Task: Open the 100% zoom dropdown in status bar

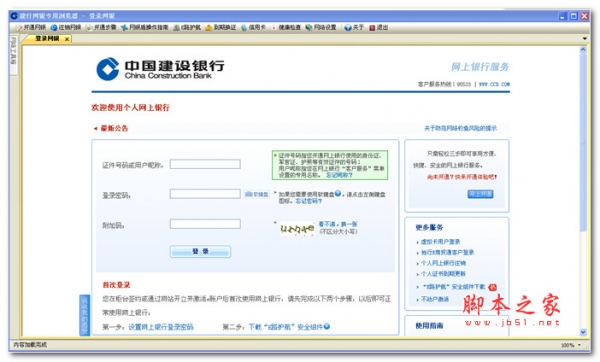Action: pyautogui.click(x=579, y=345)
